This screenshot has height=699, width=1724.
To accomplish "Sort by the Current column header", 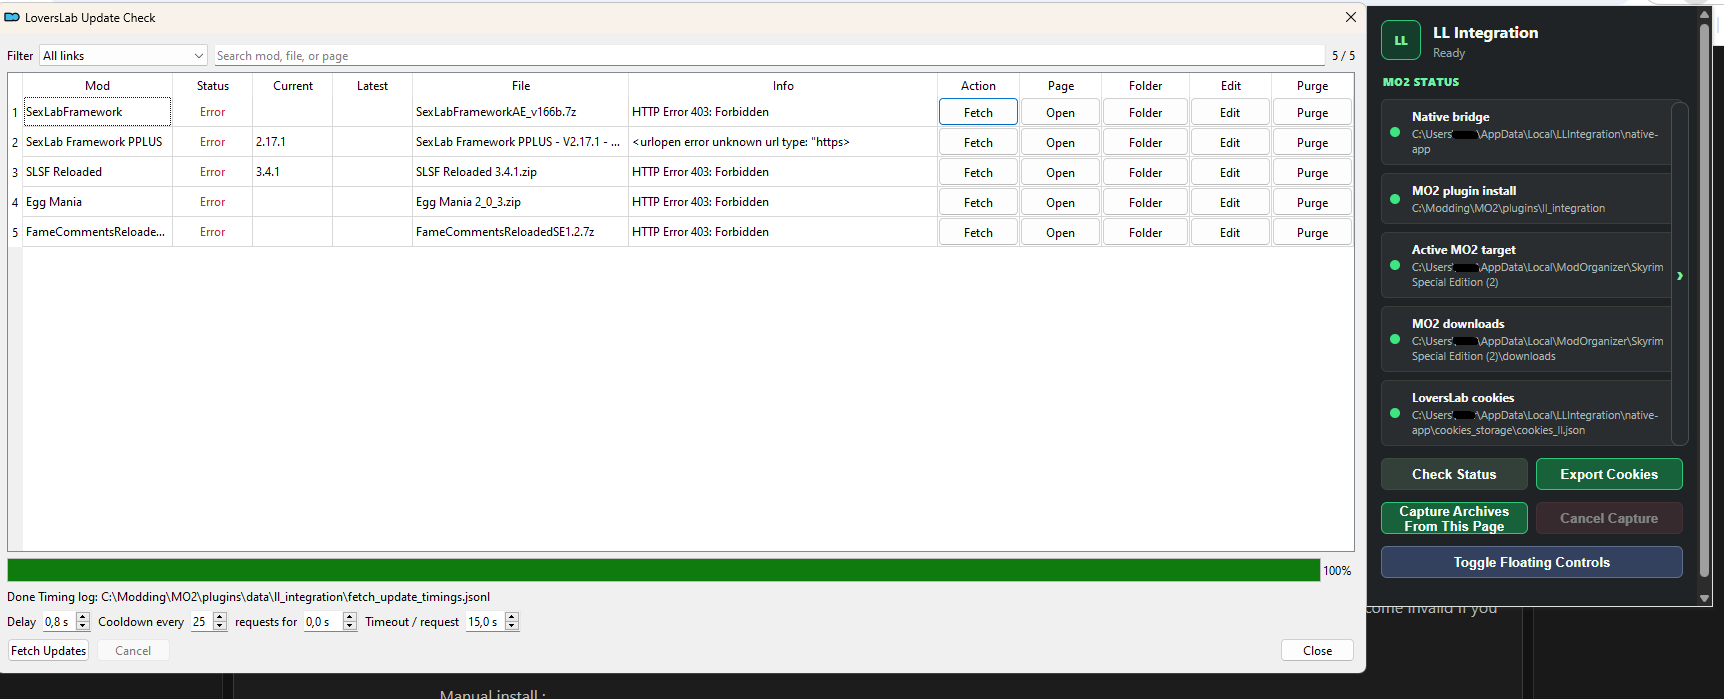I will coord(292,85).
